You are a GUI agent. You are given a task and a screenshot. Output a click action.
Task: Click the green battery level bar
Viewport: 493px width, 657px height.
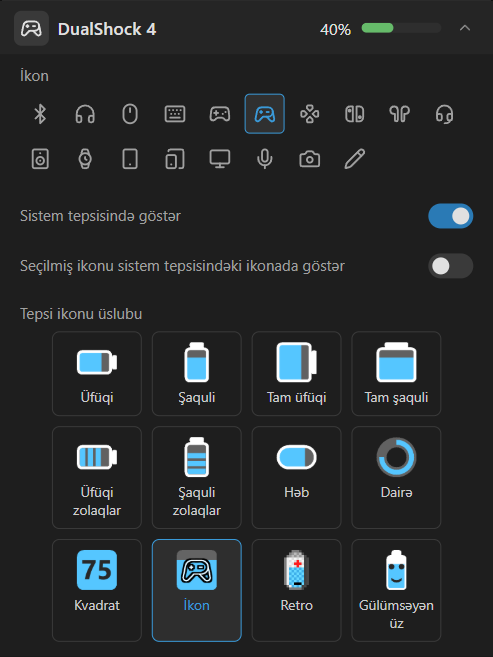pos(401,28)
